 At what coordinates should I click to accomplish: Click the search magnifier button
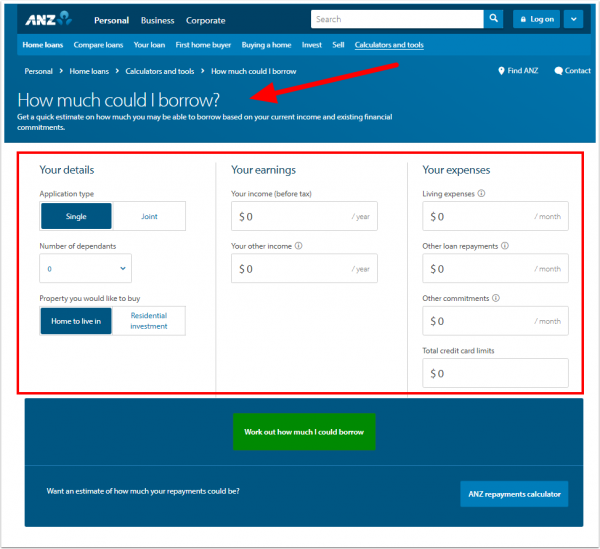tap(494, 19)
